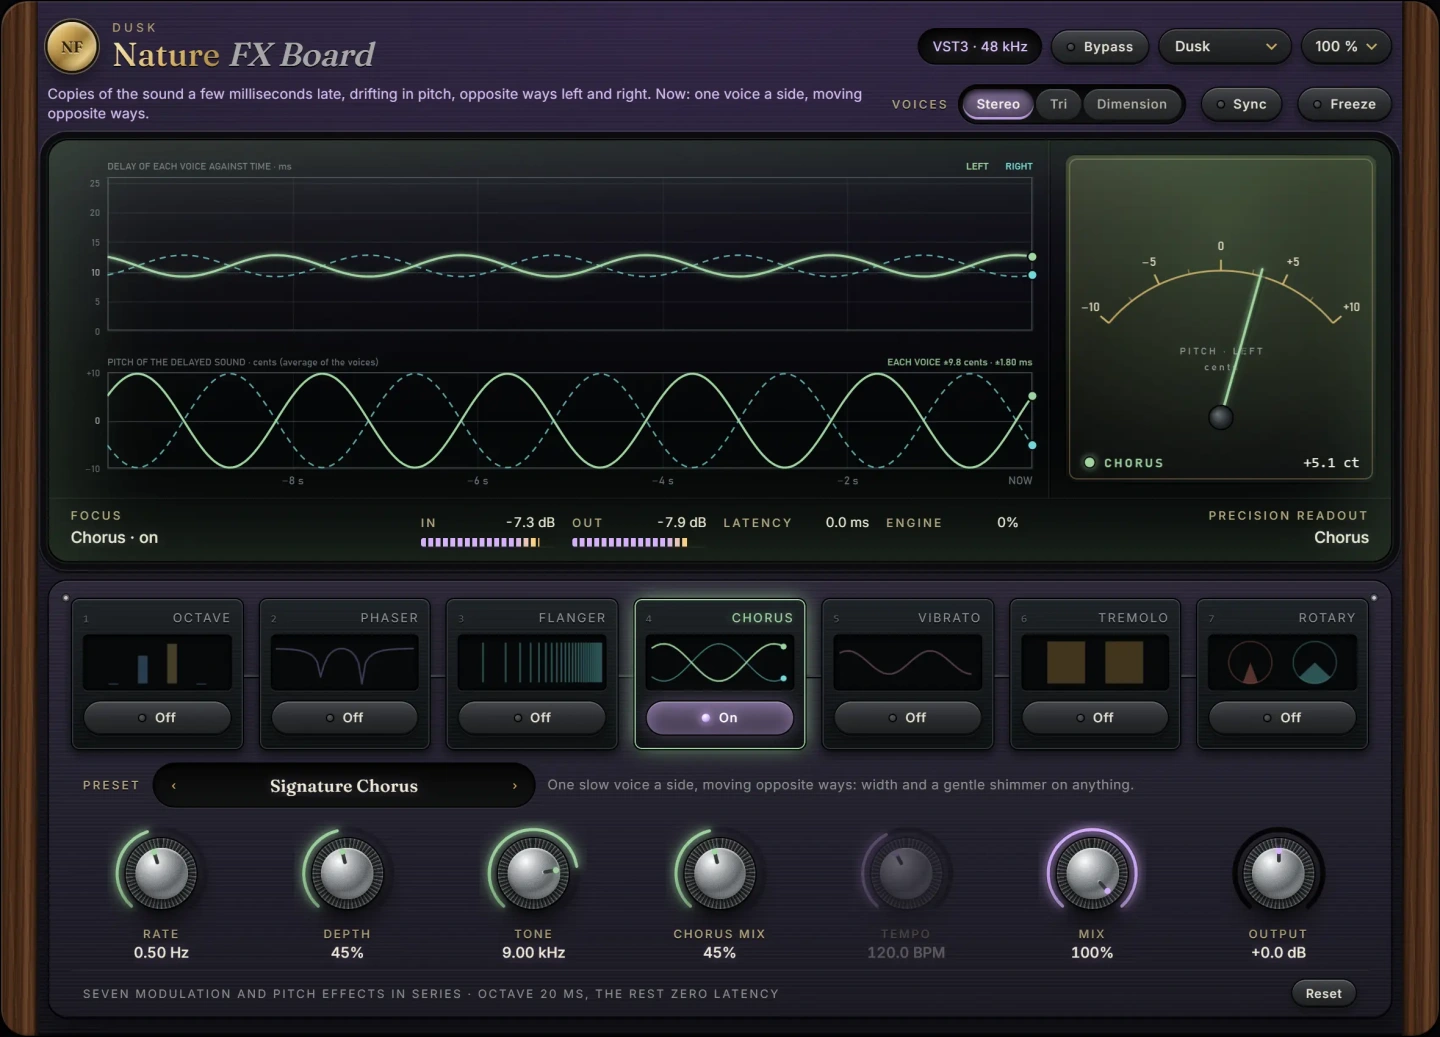The width and height of the screenshot is (1440, 1037).
Task: Turn on the Tremolo effect
Action: [x=1095, y=717]
